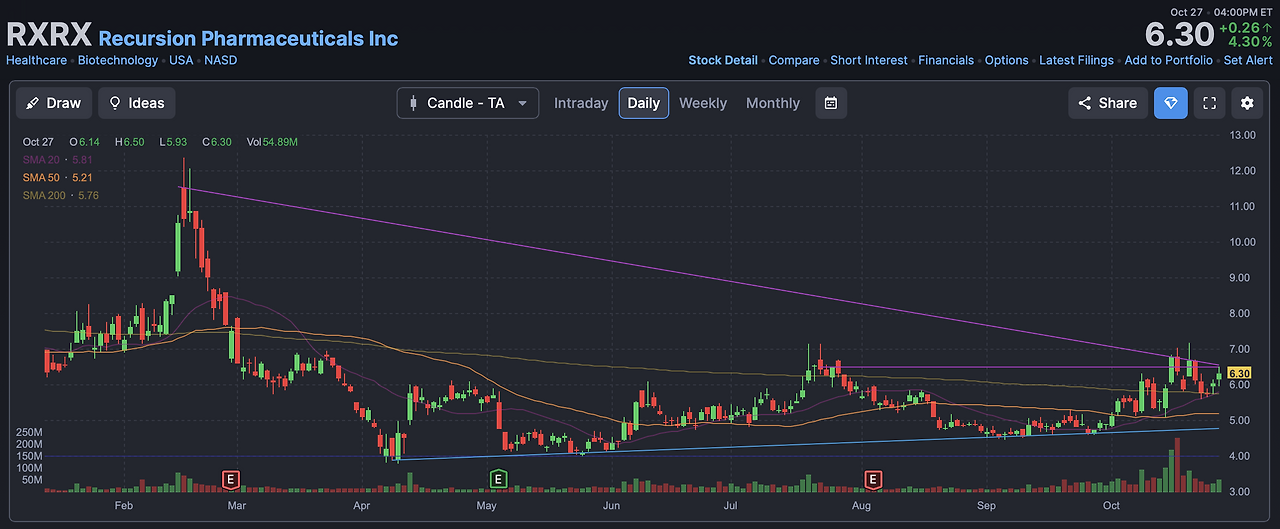Image resolution: width=1280 pixels, height=529 pixels.
Task: Click the 10.00 price axis label
Action: click(x=1244, y=242)
